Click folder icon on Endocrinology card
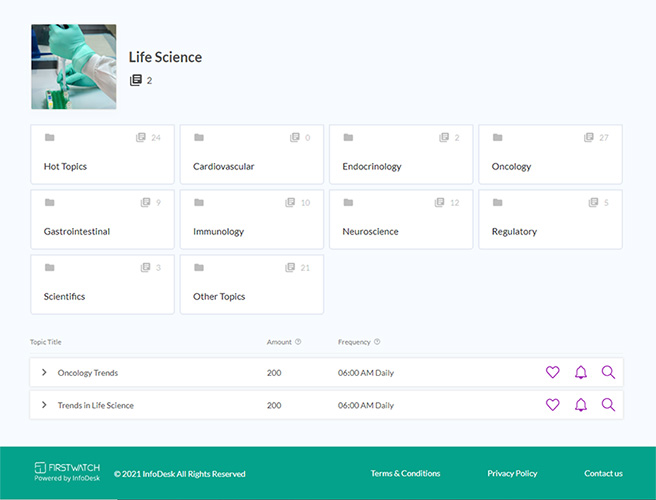This screenshot has width=656, height=500. pos(348,137)
